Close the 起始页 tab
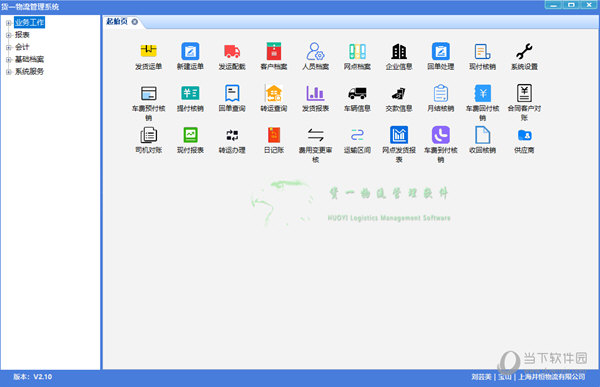The height and width of the screenshot is (387, 600). coord(135,22)
